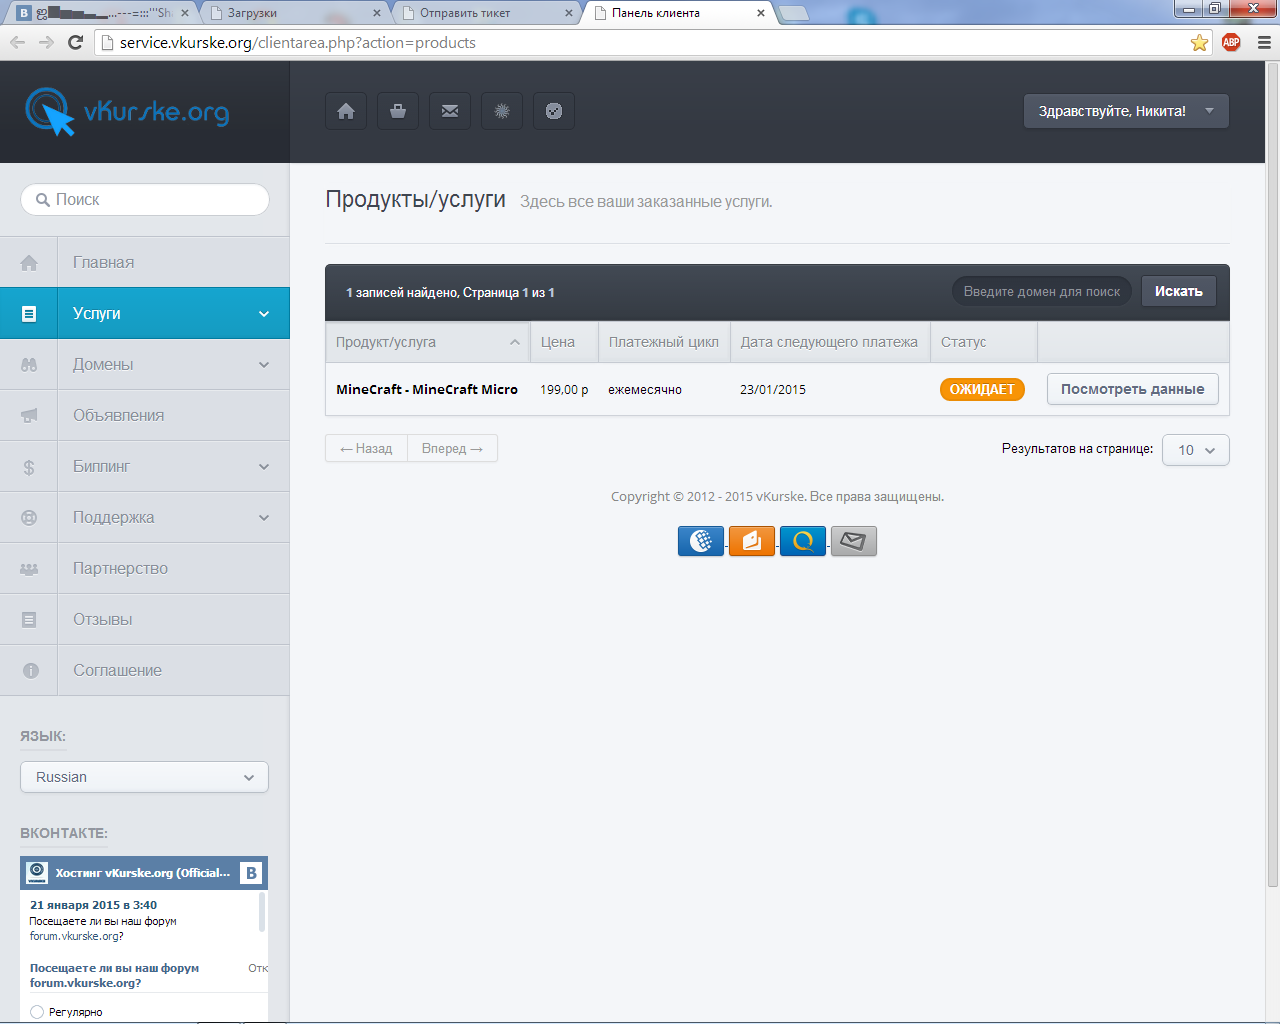Open the Adblock Plus extension icon
Viewport: 1280px width, 1024px height.
tap(1231, 42)
